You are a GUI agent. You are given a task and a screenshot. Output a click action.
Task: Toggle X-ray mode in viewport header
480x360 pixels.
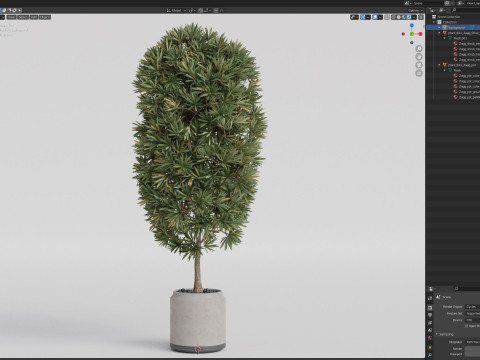coord(387,17)
